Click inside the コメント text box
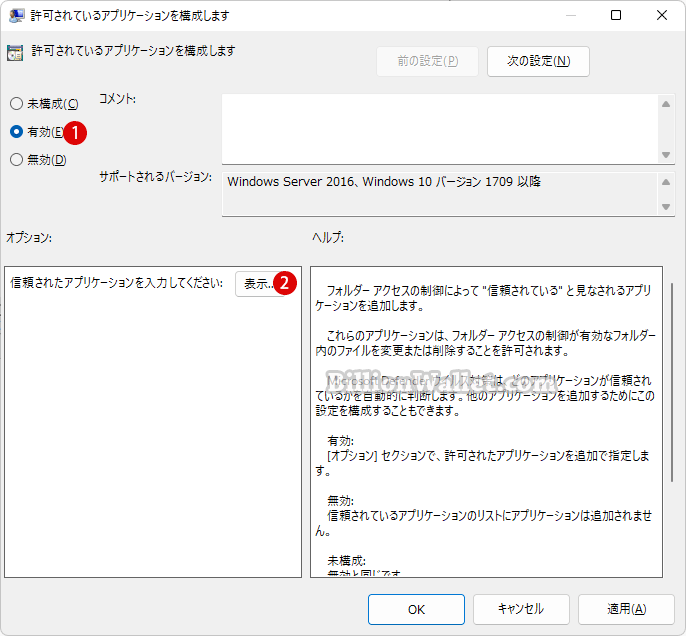The height and width of the screenshot is (636, 686). [440, 129]
